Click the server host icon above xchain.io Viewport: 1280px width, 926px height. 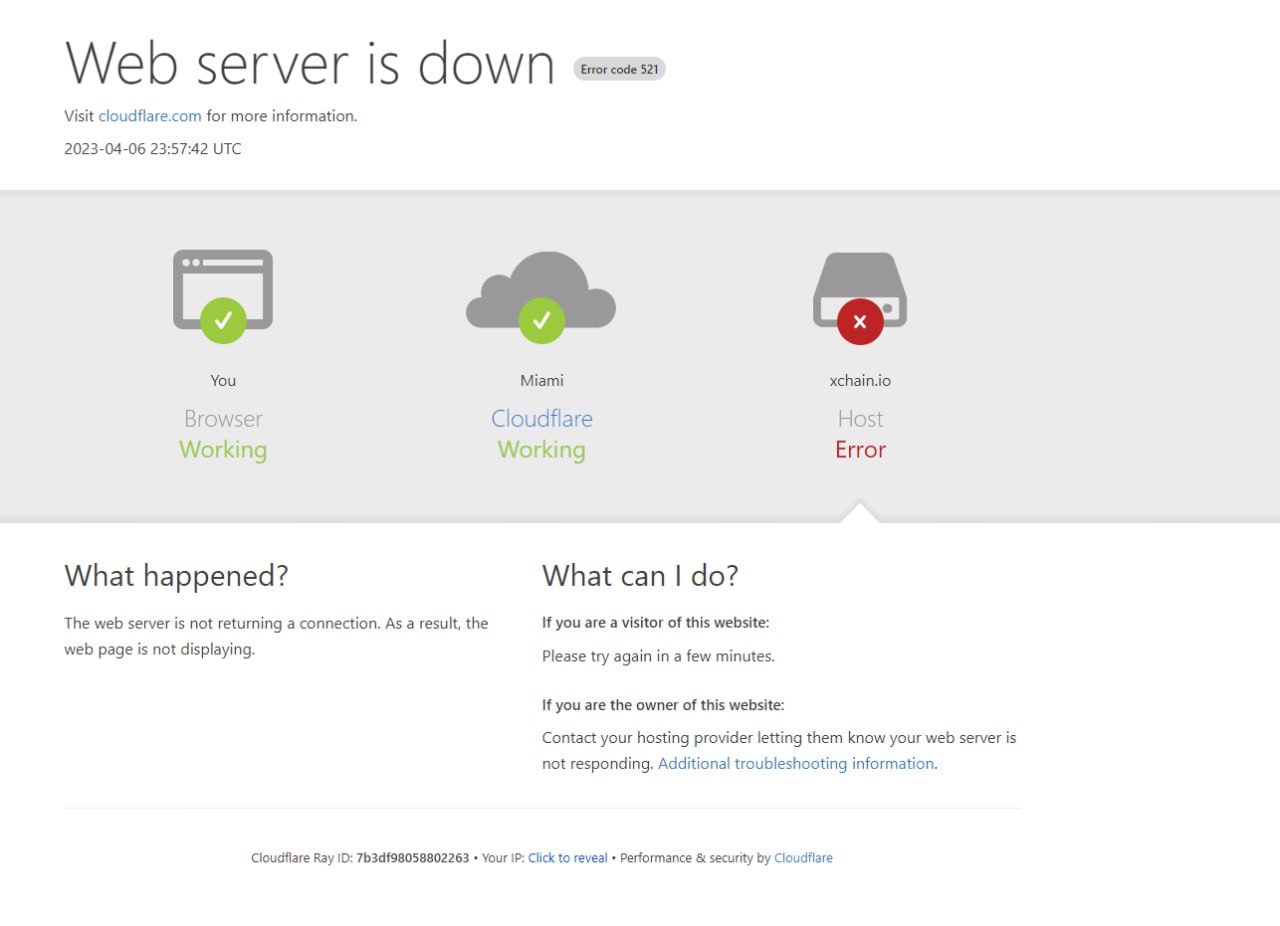(x=860, y=297)
